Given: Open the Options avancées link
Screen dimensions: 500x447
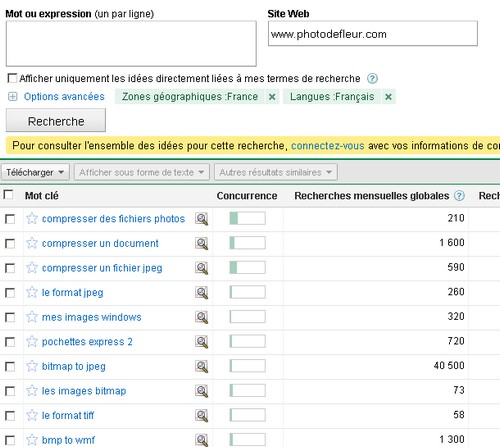Looking at the screenshot, I should click(x=64, y=97).
